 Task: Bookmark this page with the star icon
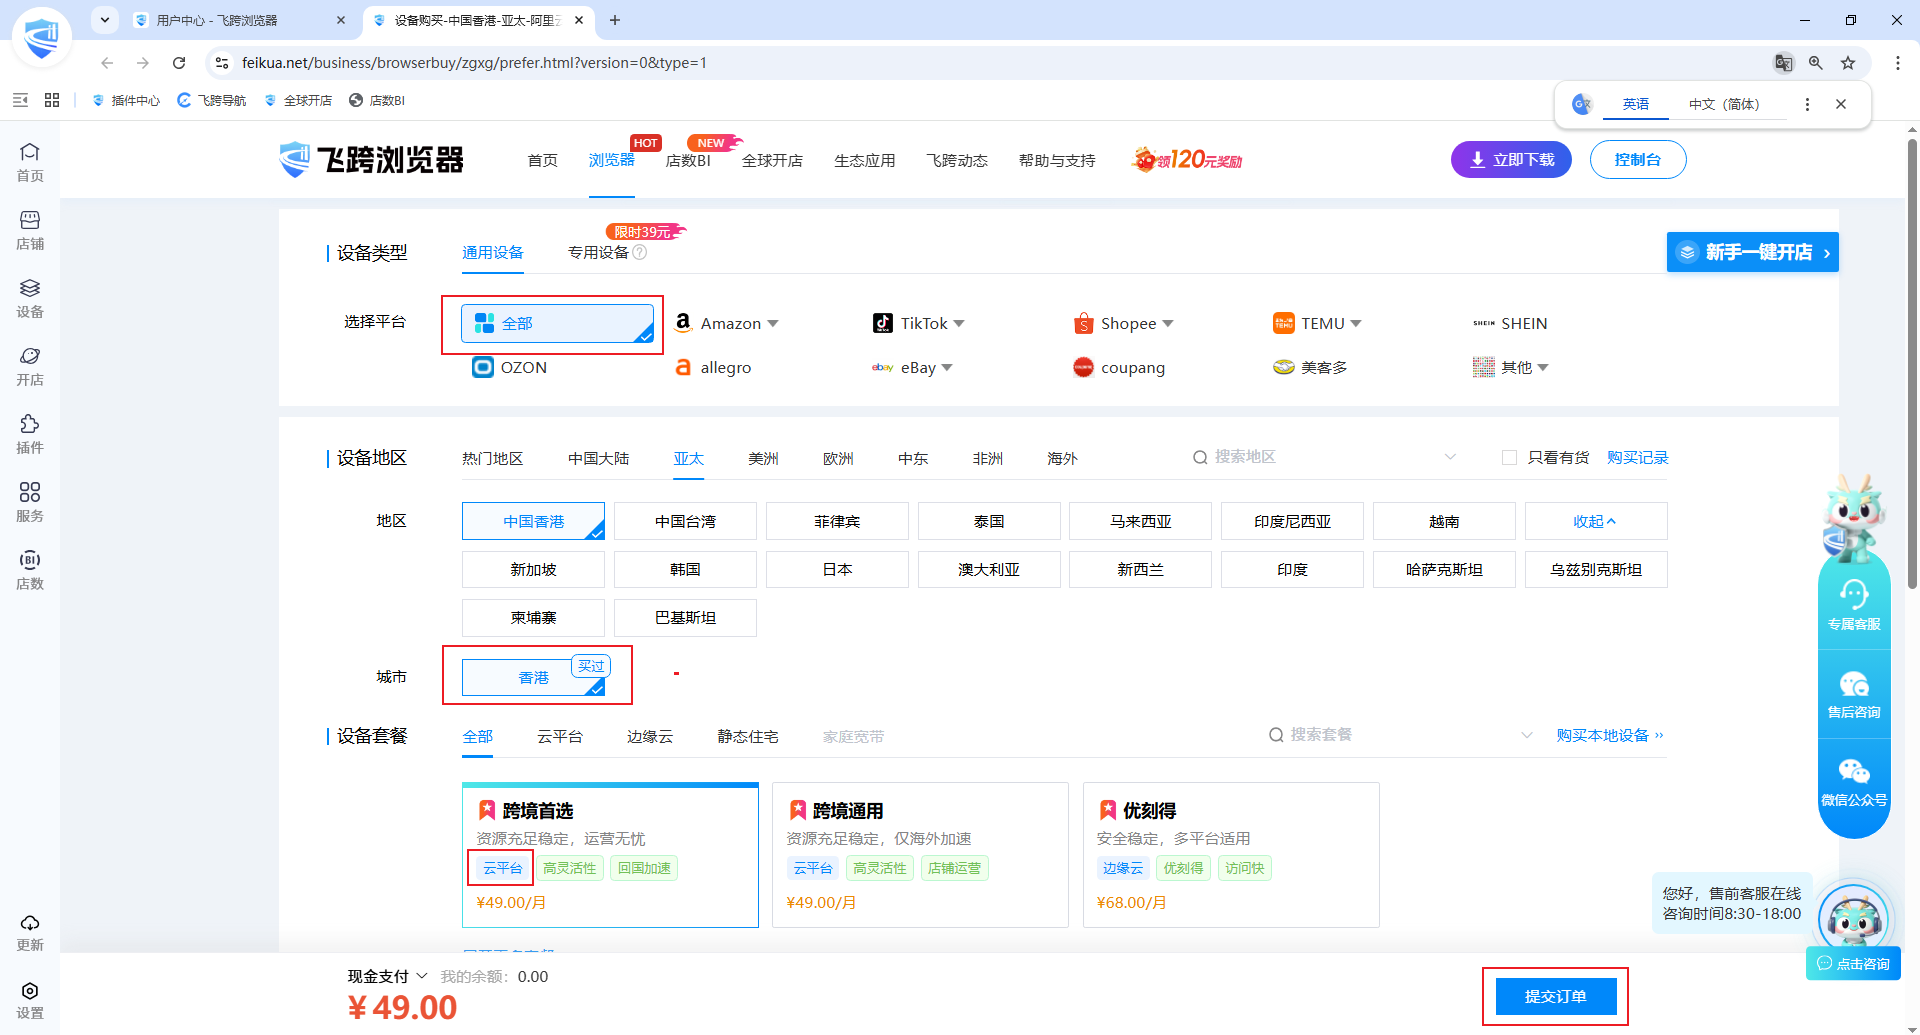click(1848, 63)
